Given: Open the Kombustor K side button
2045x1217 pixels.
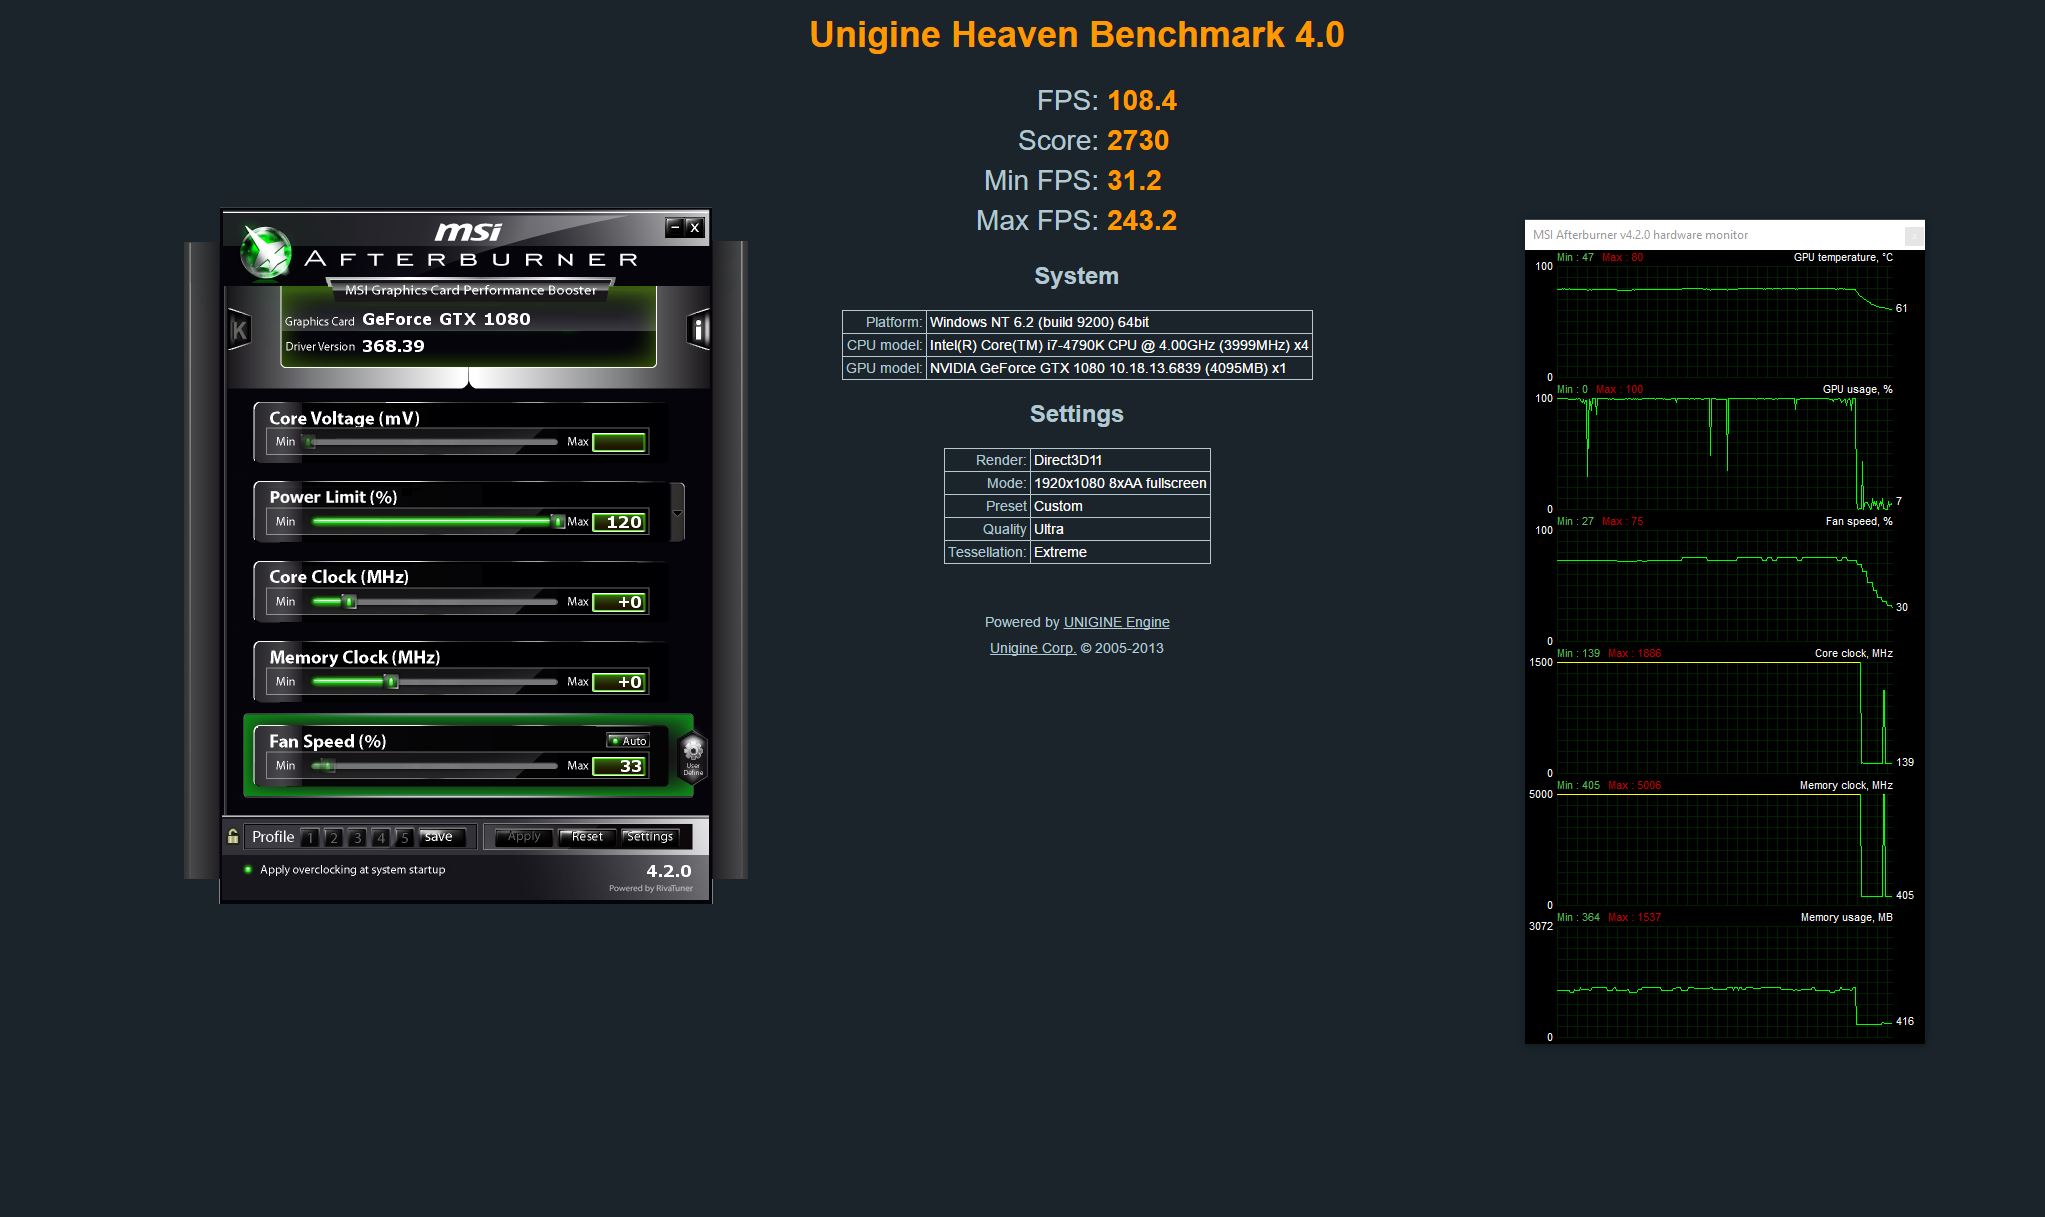Looking at the screenshot, I should point(239,329).
